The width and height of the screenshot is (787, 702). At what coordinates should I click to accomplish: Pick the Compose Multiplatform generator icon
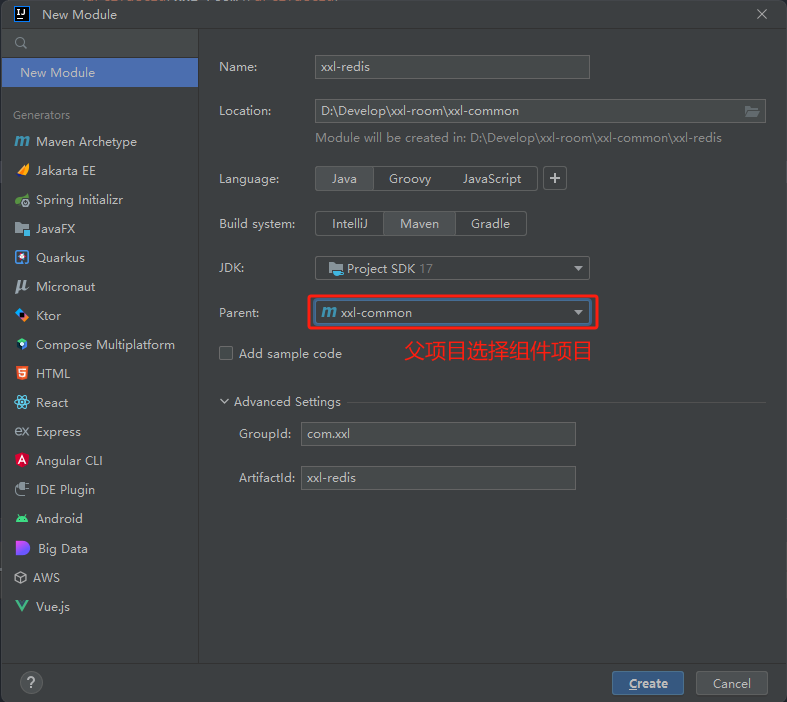click(x=22, y=345)
